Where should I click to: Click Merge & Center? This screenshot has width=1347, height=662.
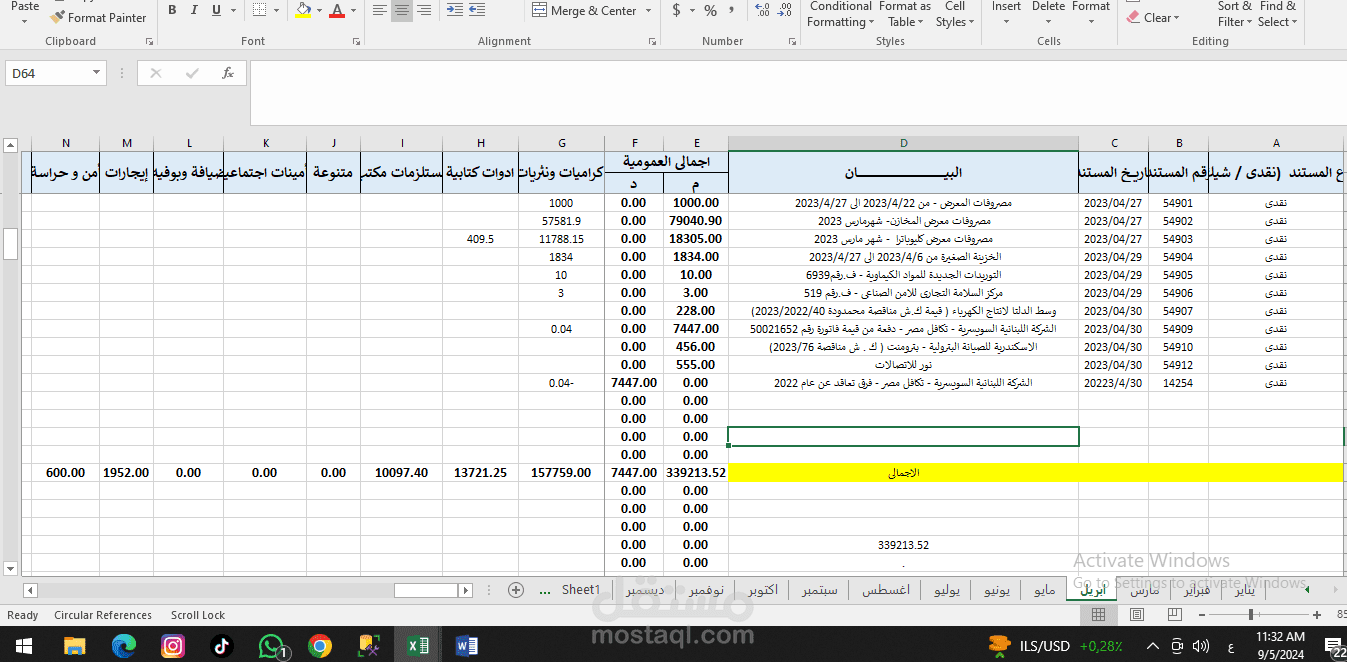(x=584, y=11)
